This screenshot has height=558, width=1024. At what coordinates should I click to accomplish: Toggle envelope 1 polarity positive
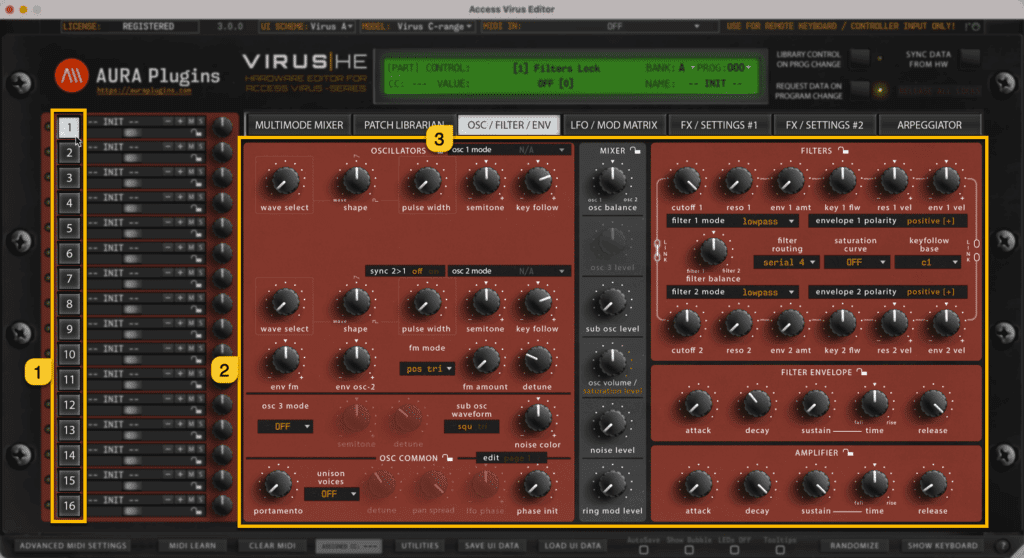pyautogui.click(x=931, y=221)
